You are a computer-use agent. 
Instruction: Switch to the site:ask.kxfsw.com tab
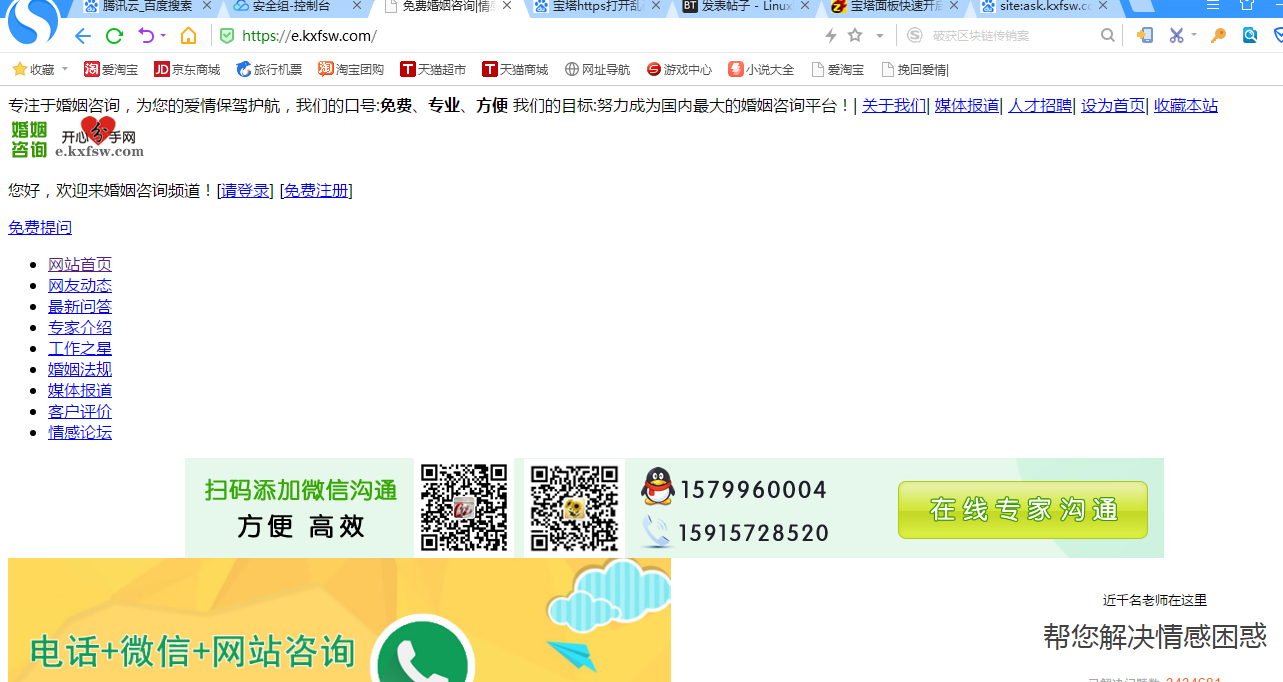tap(1036, 6)
